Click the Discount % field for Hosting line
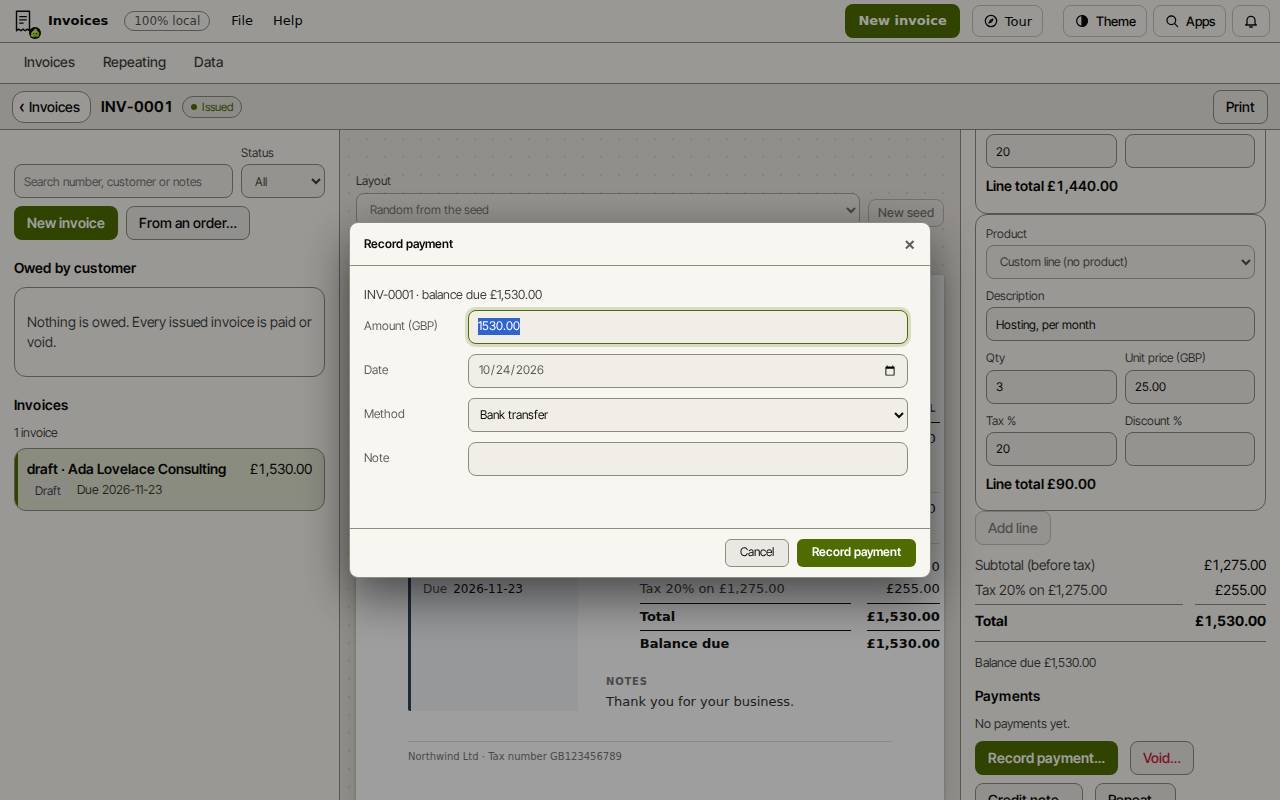1280x800 pixels. (1190, 449)
